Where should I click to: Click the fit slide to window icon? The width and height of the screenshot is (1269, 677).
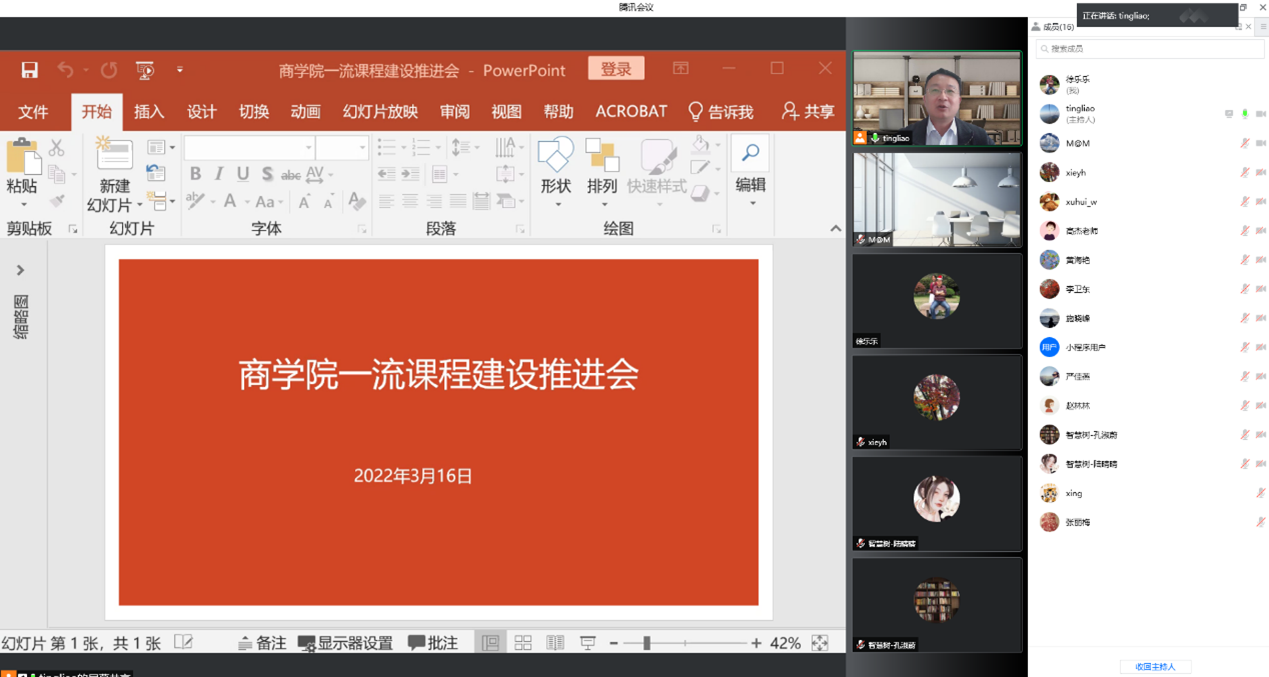[820, 643]
